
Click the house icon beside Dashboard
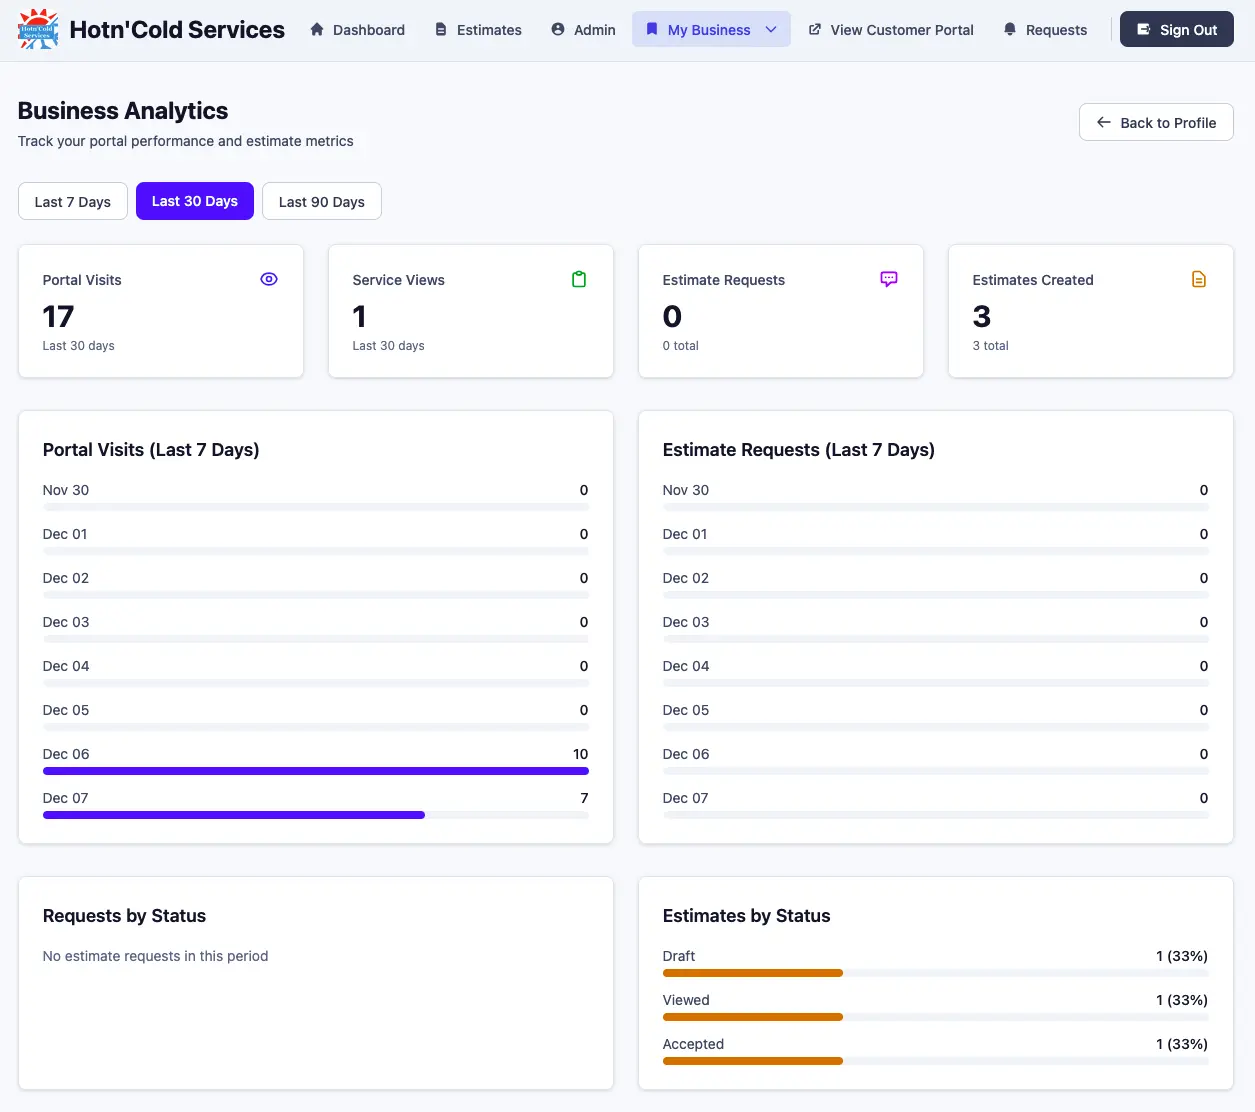[317, 30]
